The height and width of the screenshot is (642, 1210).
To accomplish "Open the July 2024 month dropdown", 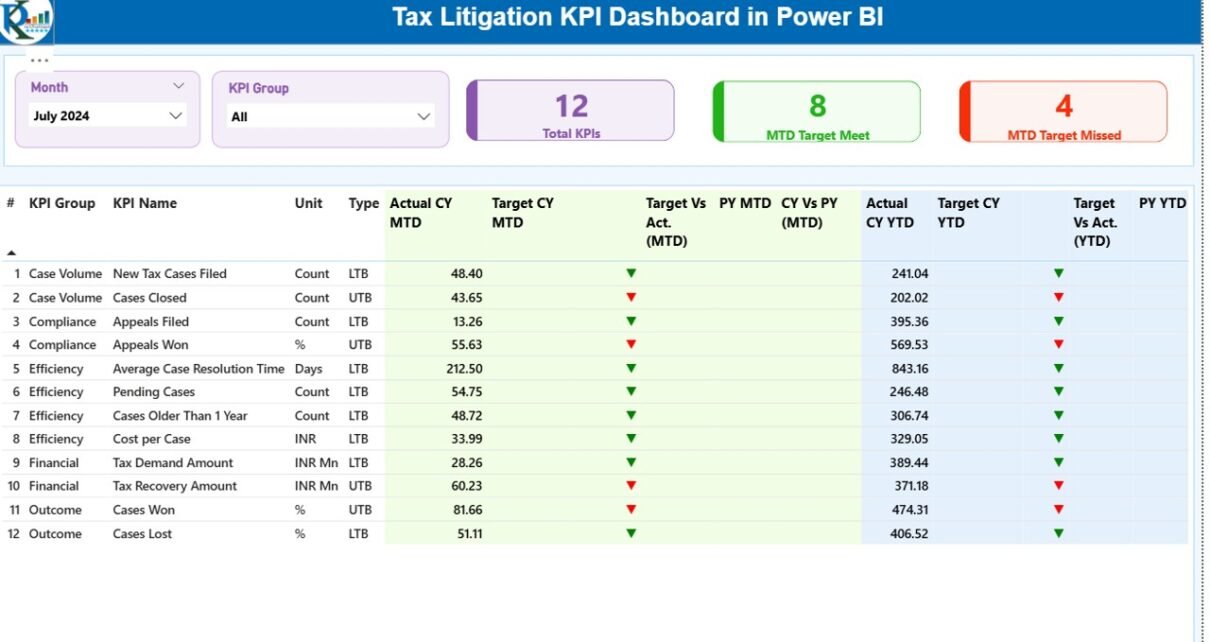I will click(176, 116).
